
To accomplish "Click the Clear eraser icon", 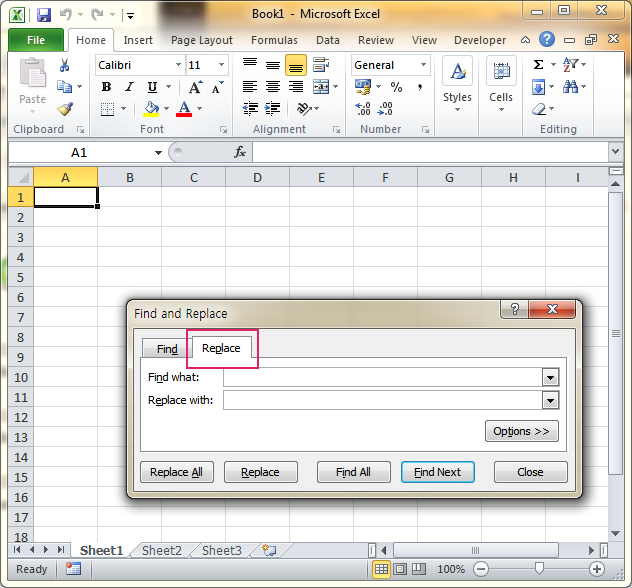I will [x=539, y=109].
